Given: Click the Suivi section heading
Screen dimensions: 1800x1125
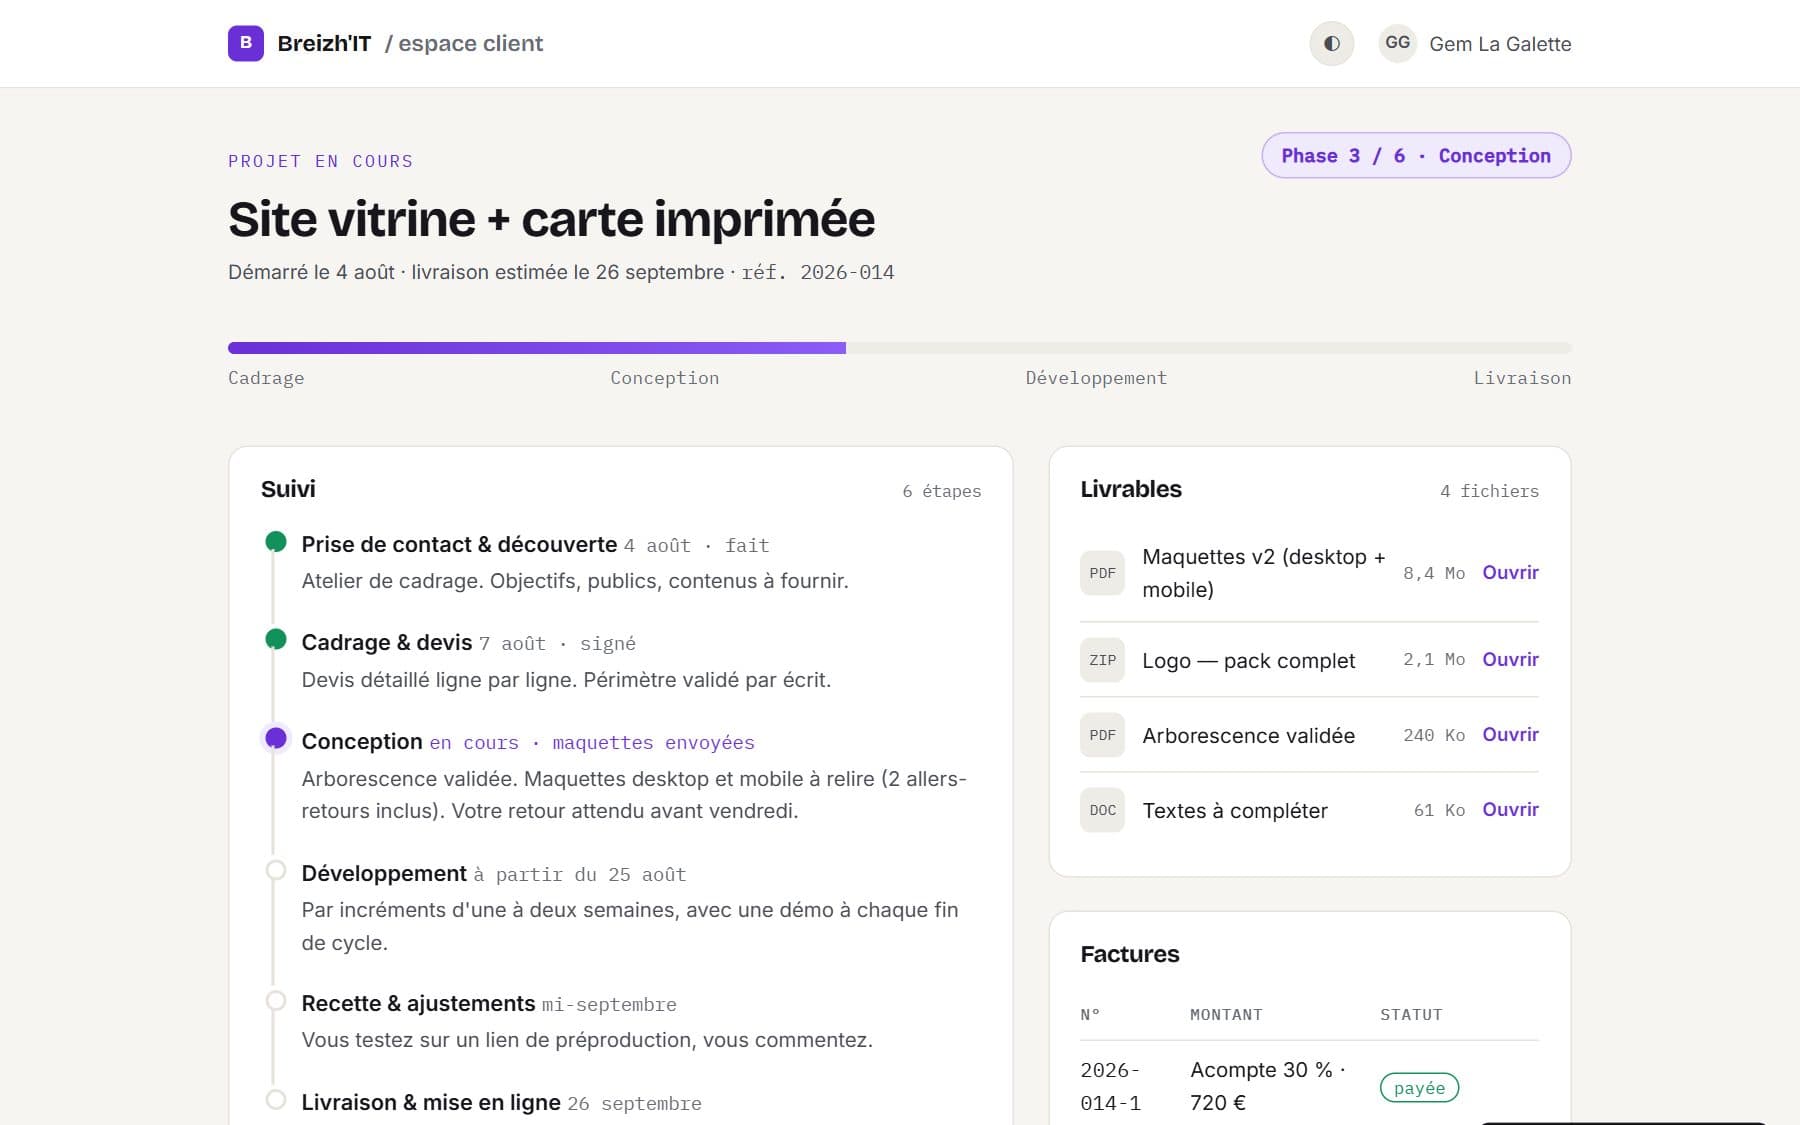Looking at the screenshot, I should click(x=288, y=489).
